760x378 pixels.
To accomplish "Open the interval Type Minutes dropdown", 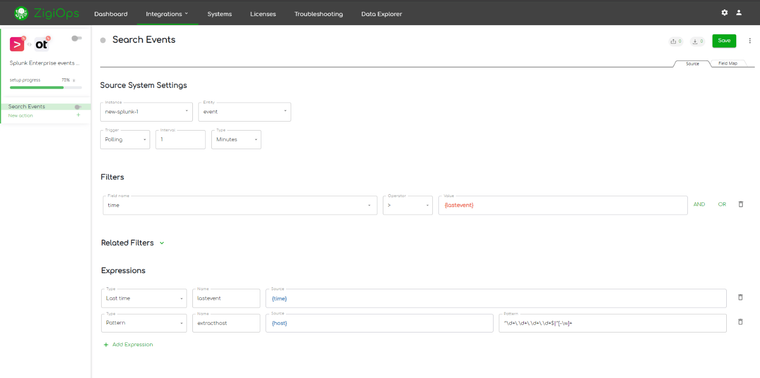I will 236,140.
